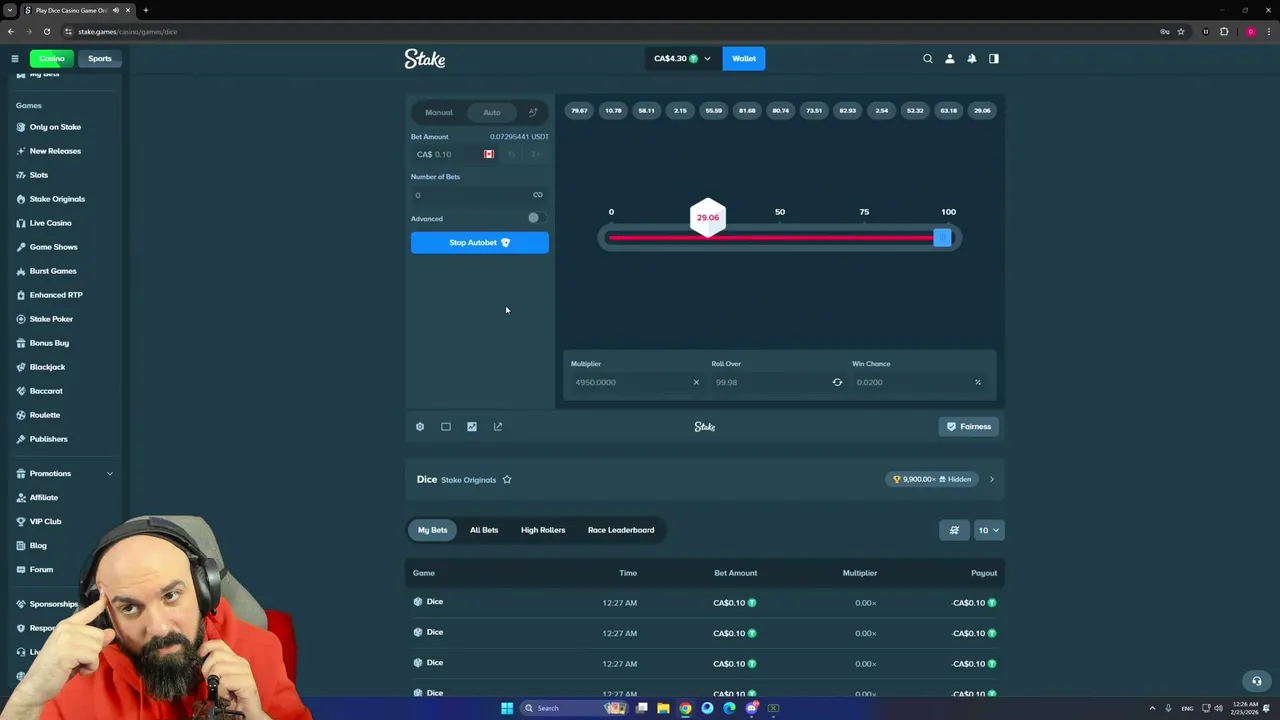Click the double bet 2× button
This screenshot has height=720, width=1280.
pyautogui.click(x=536, y=154)
